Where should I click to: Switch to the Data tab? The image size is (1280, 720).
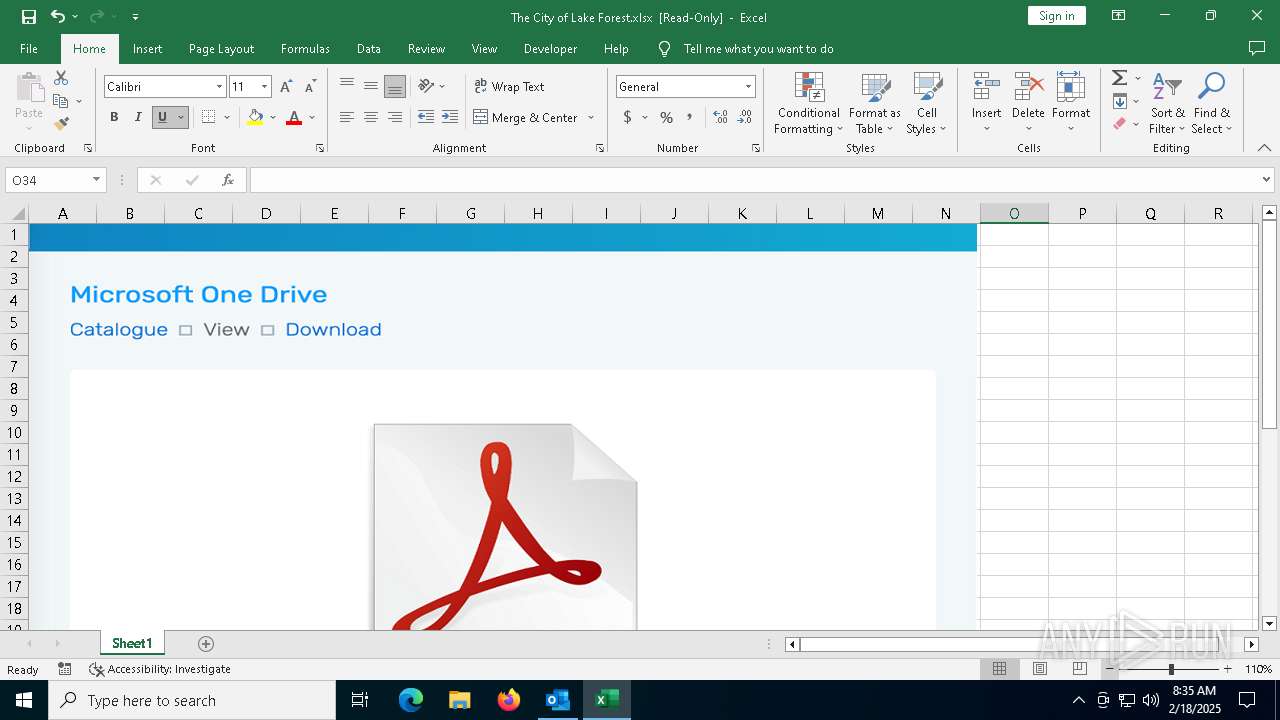[369, 48]
